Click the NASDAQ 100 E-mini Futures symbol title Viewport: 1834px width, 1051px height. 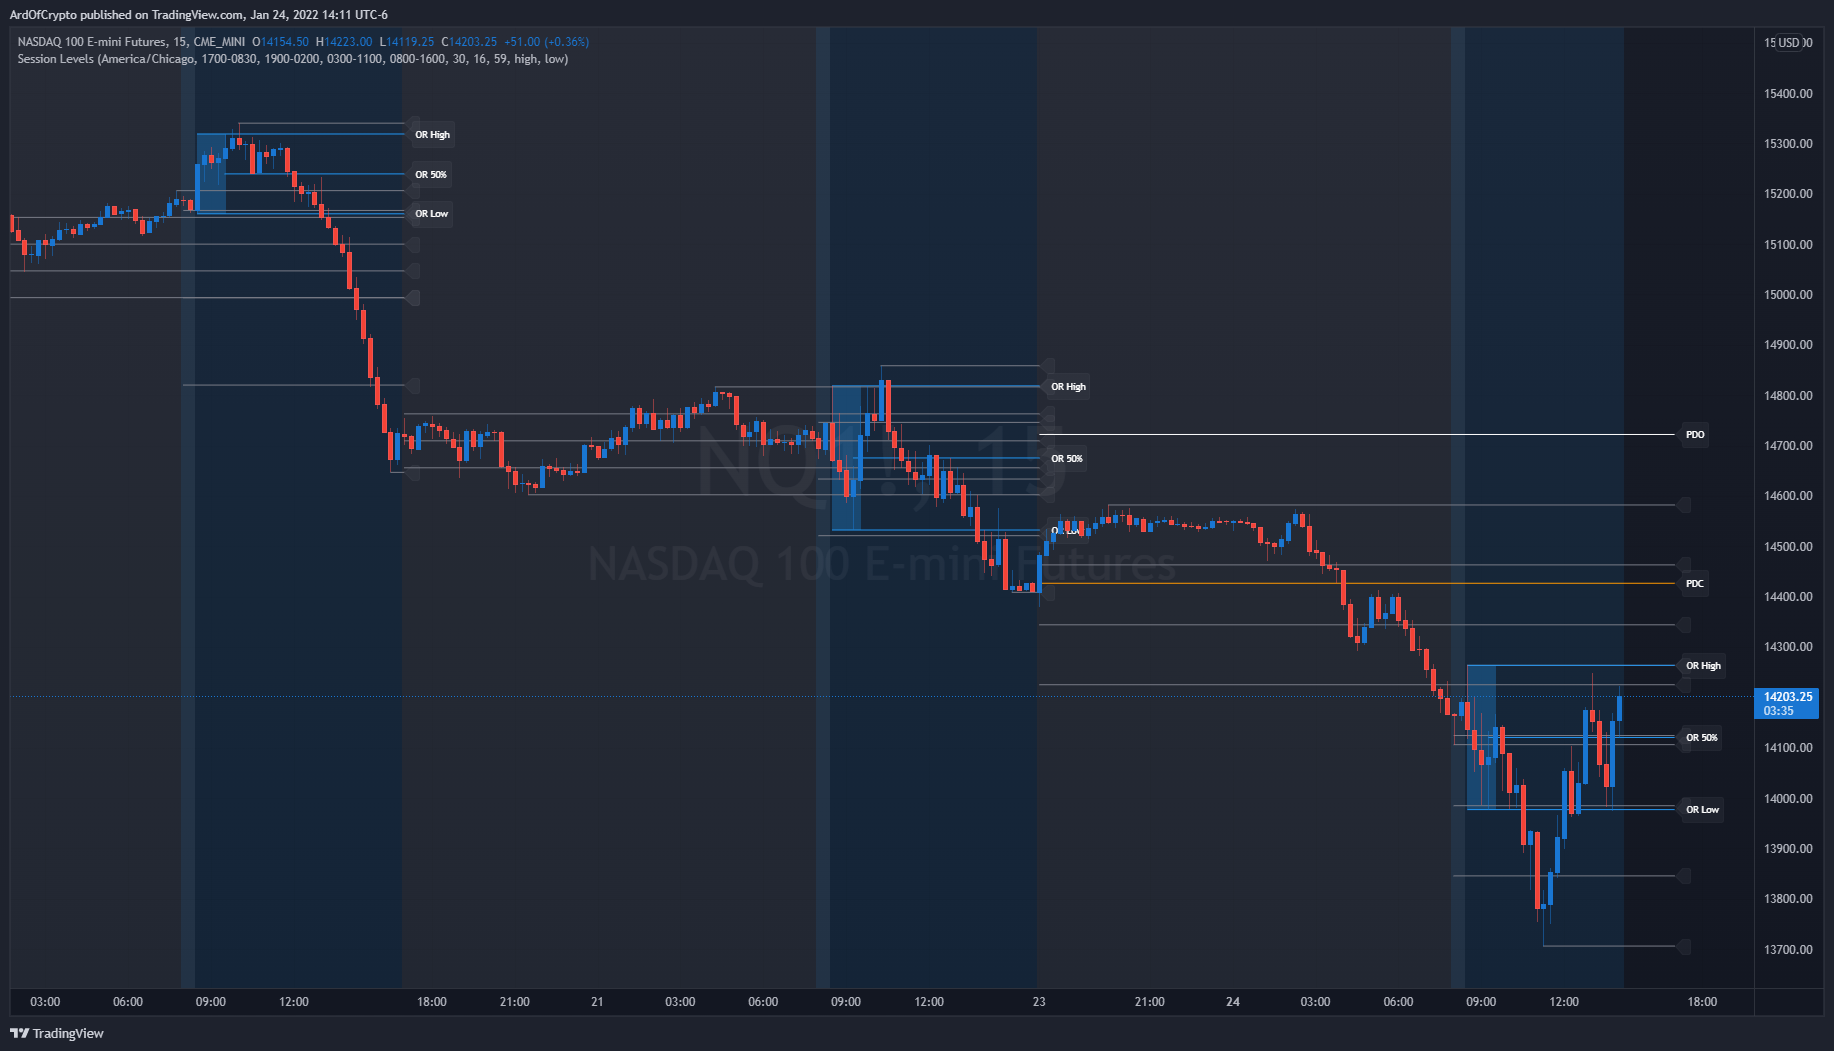[x=131, y=42]
